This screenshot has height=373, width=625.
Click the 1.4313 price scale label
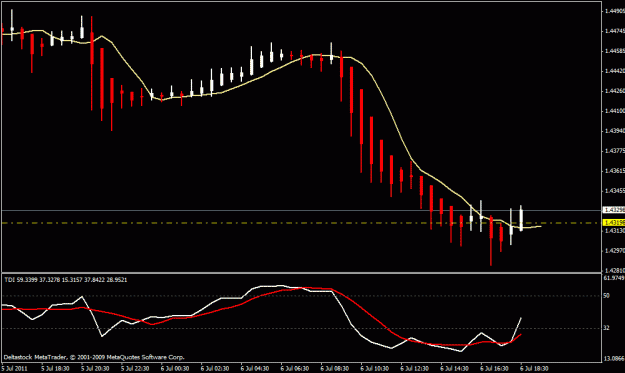(x=615, y=230)
